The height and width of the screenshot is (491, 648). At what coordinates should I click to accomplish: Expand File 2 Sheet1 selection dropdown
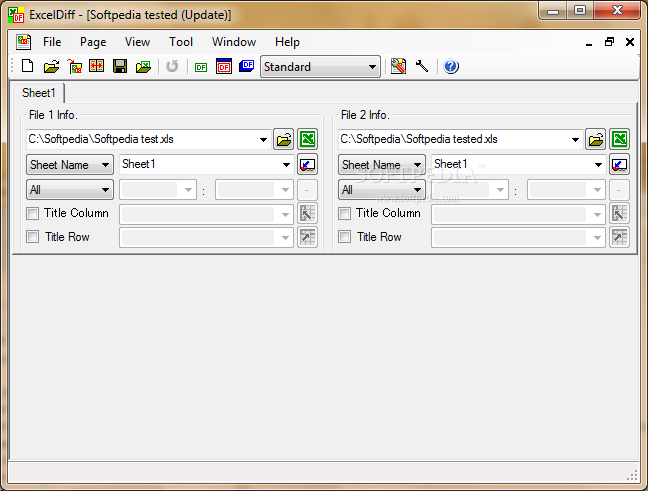(598, 165)
